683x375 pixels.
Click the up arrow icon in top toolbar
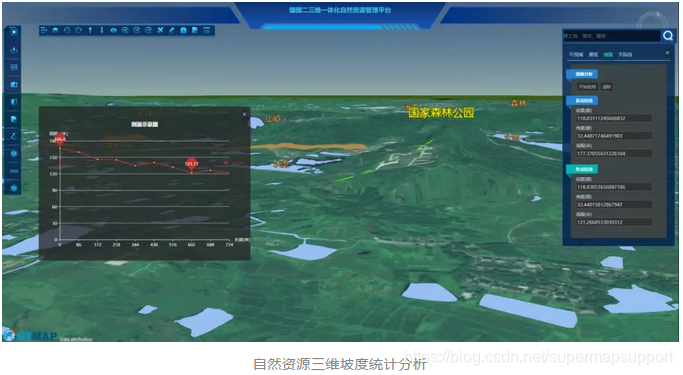(x=90, y=30)
